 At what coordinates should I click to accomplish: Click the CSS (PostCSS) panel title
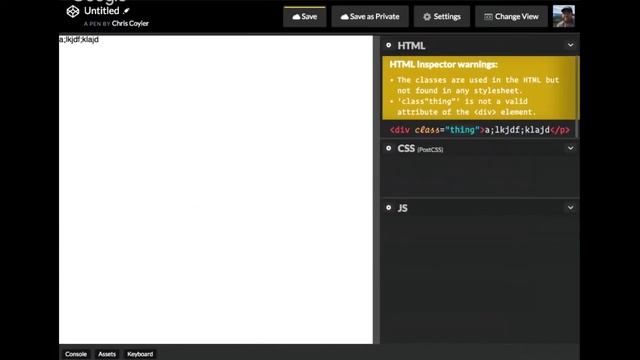(x=420, y=149)
